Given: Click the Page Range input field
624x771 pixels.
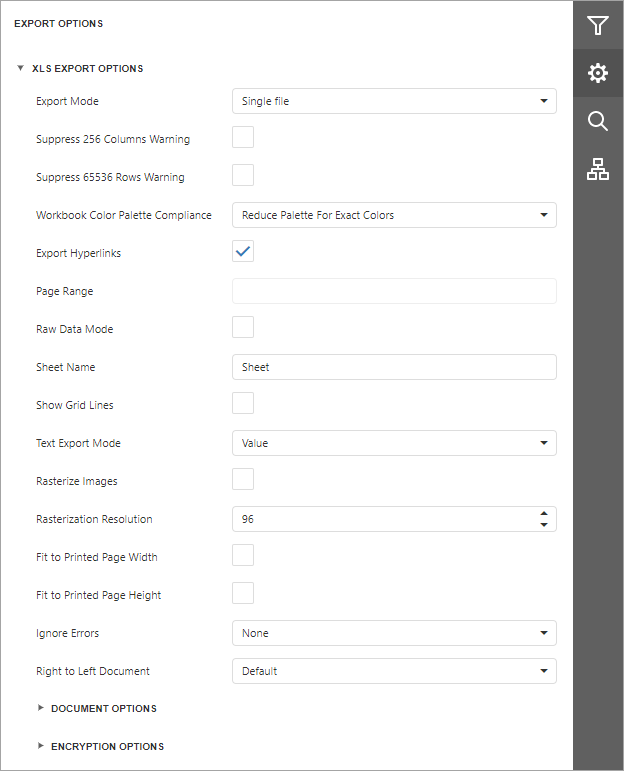Looking at the screenshot, I should (x=394, y=291).
